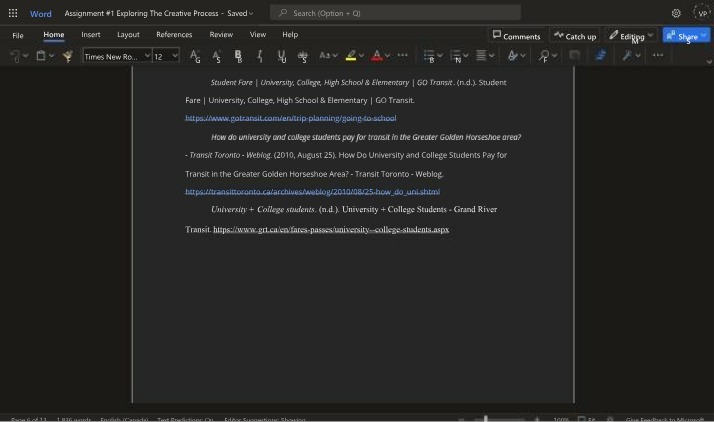Apply the red font color

pyautogui.click(x=377, y=56)
